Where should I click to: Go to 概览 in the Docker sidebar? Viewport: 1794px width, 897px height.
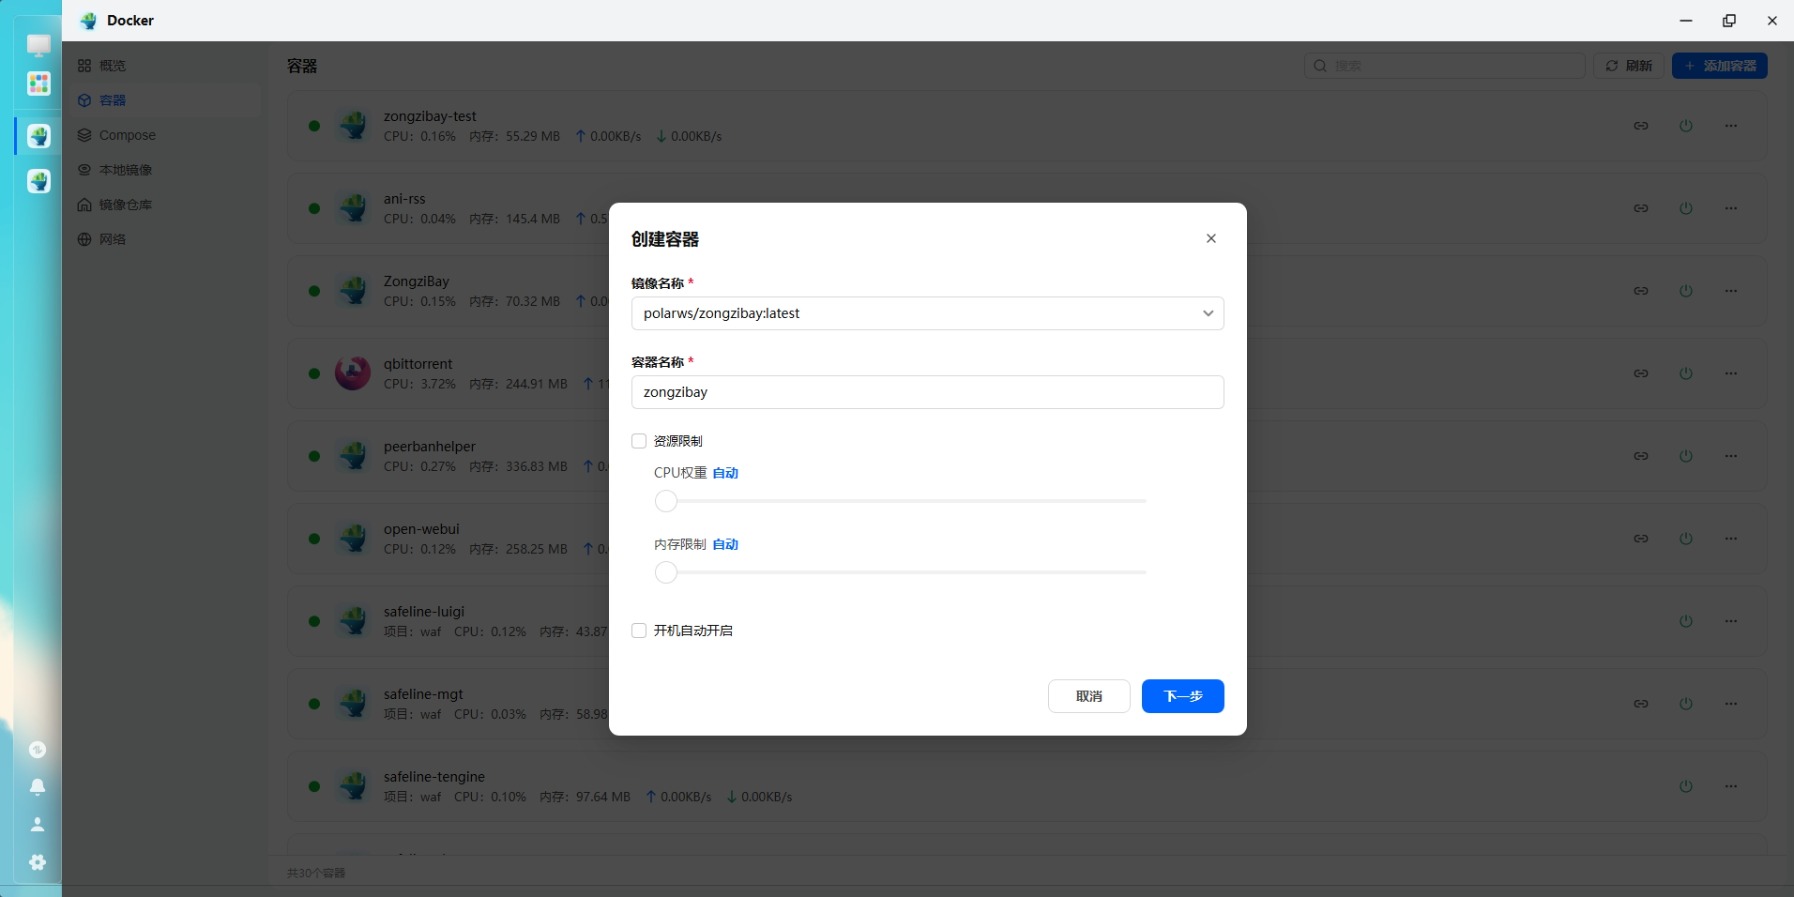pos(164,66)
